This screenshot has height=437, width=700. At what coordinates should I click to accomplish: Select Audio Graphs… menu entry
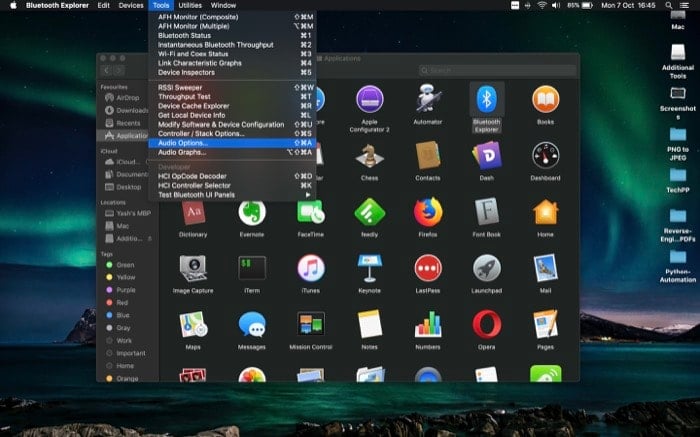click(x=232, y=152)
